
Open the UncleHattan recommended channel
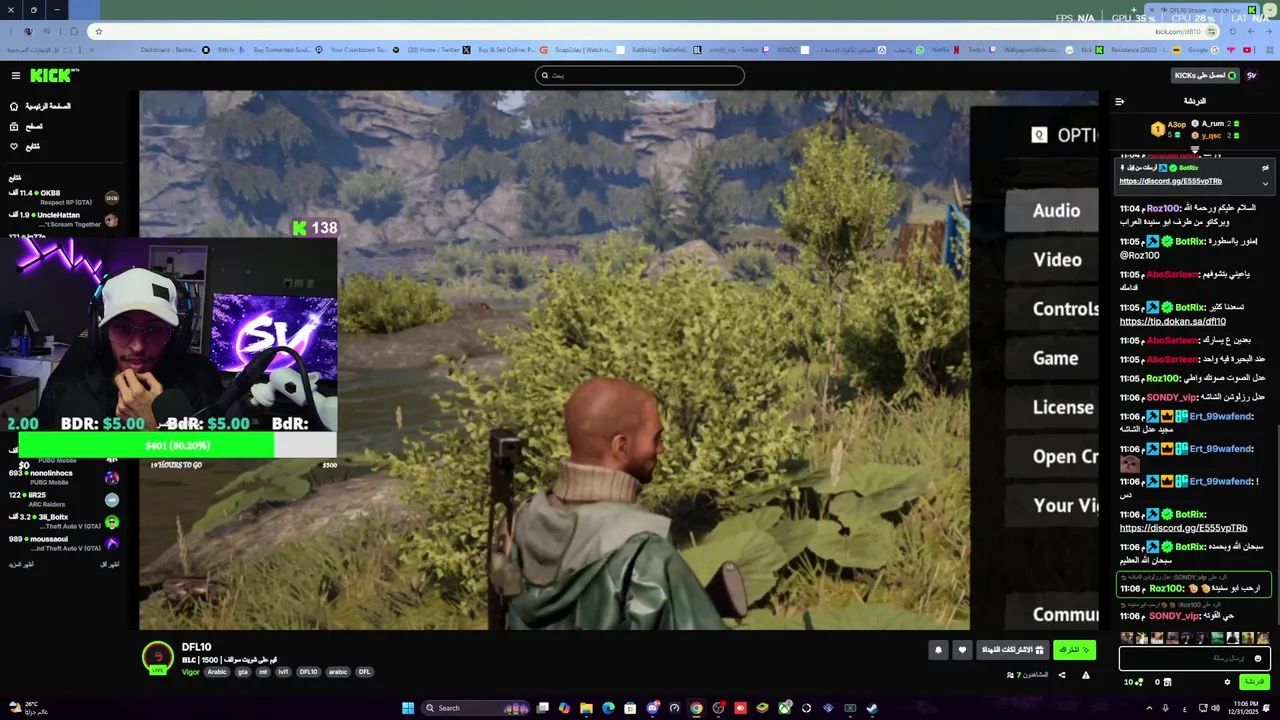coord(64,219)
